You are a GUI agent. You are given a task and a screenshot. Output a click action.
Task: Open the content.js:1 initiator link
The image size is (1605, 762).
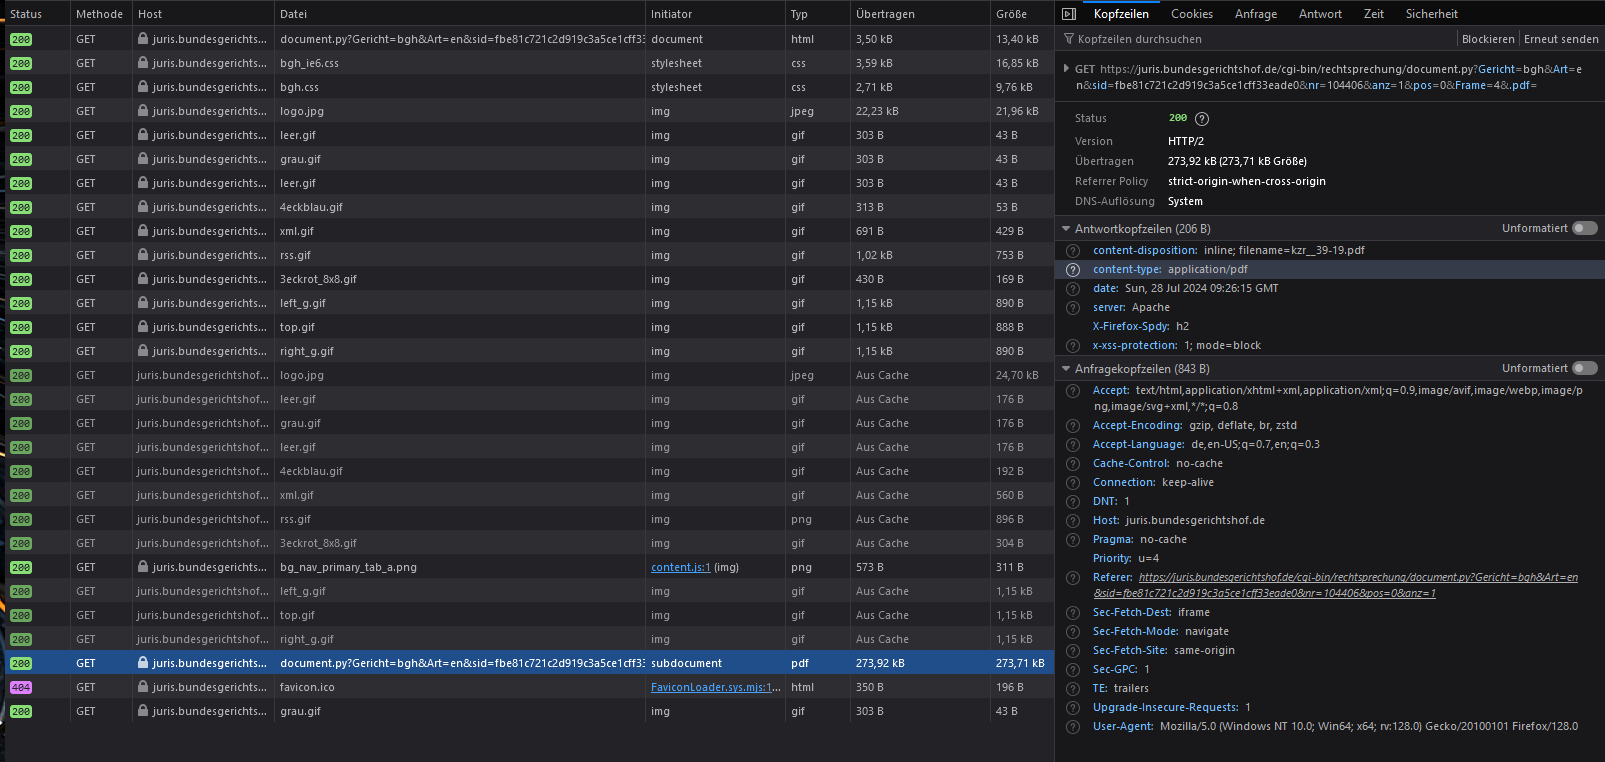coord(680,567)
